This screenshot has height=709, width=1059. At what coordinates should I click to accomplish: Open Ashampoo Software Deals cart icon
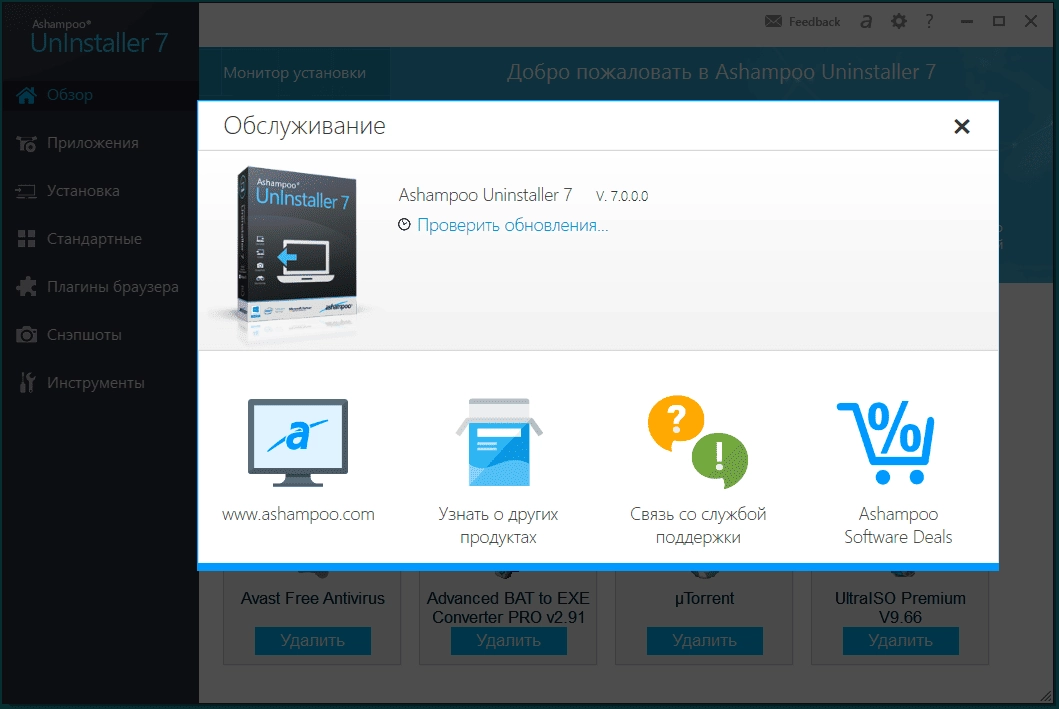click(x=886, y=443)
